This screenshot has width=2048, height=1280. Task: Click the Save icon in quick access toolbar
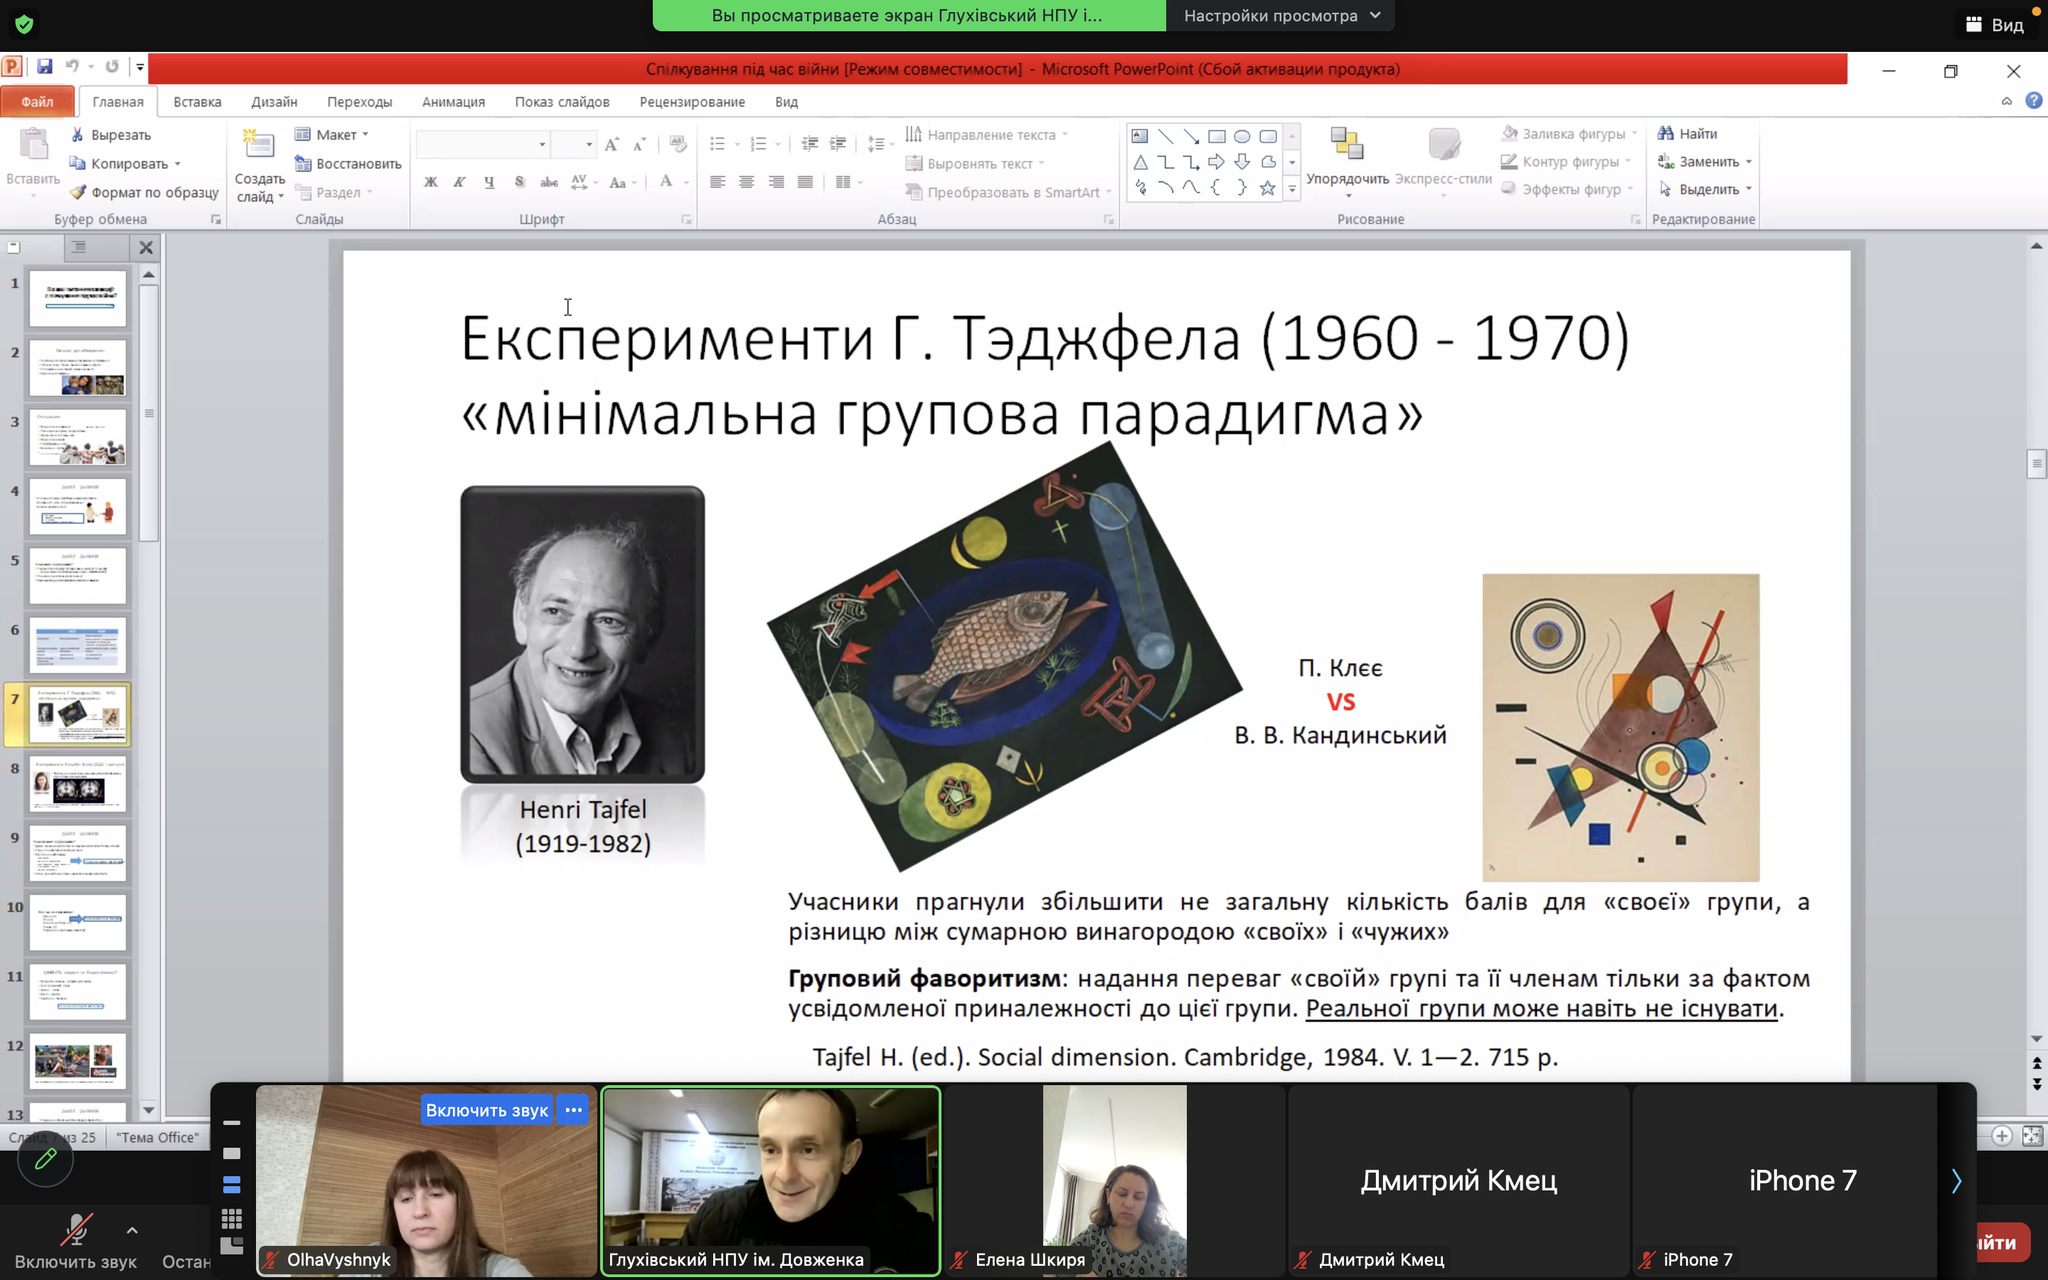click(44, 67)
